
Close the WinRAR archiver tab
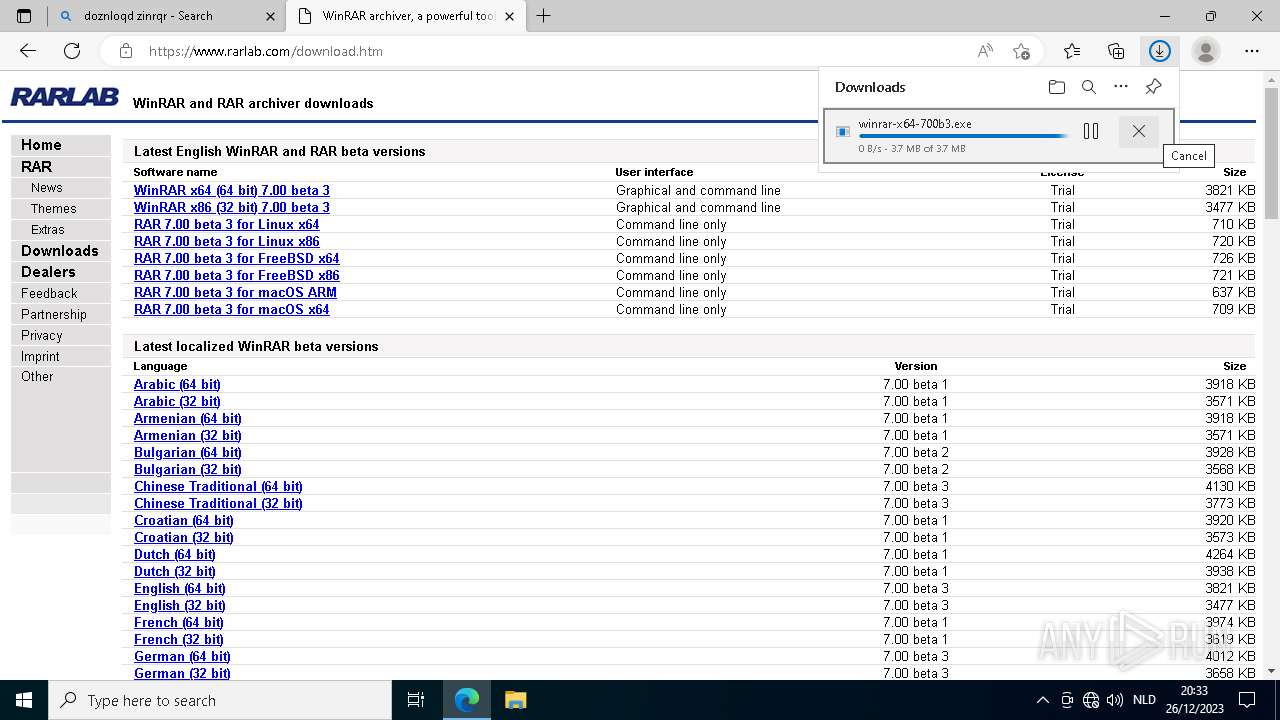[x=510, y=16]
